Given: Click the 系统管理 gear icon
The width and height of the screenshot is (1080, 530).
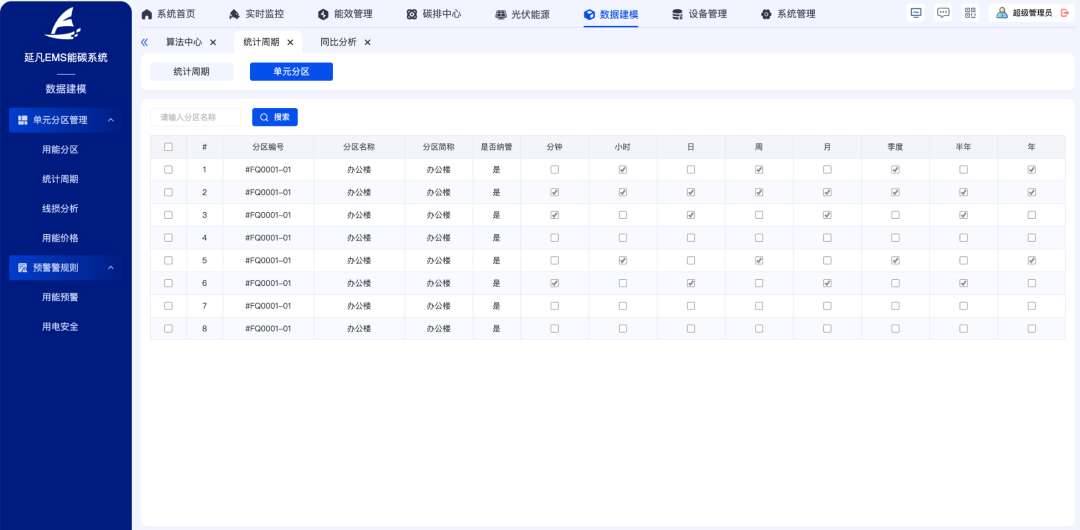Looking at the screenshot, I should 766,14.
